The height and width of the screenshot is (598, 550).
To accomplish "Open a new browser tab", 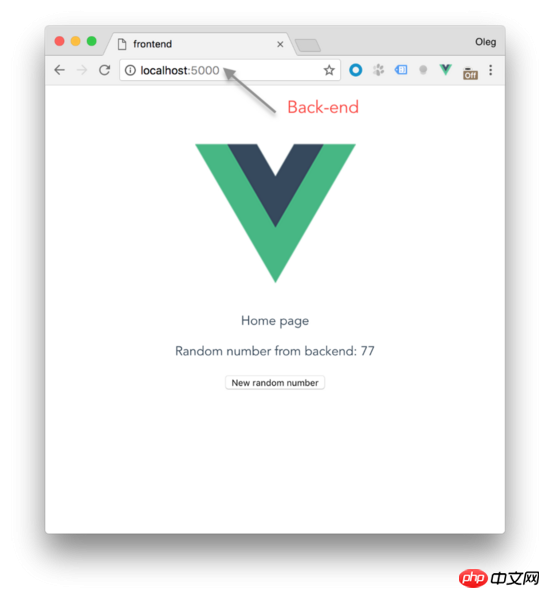I will coord(308,45).
